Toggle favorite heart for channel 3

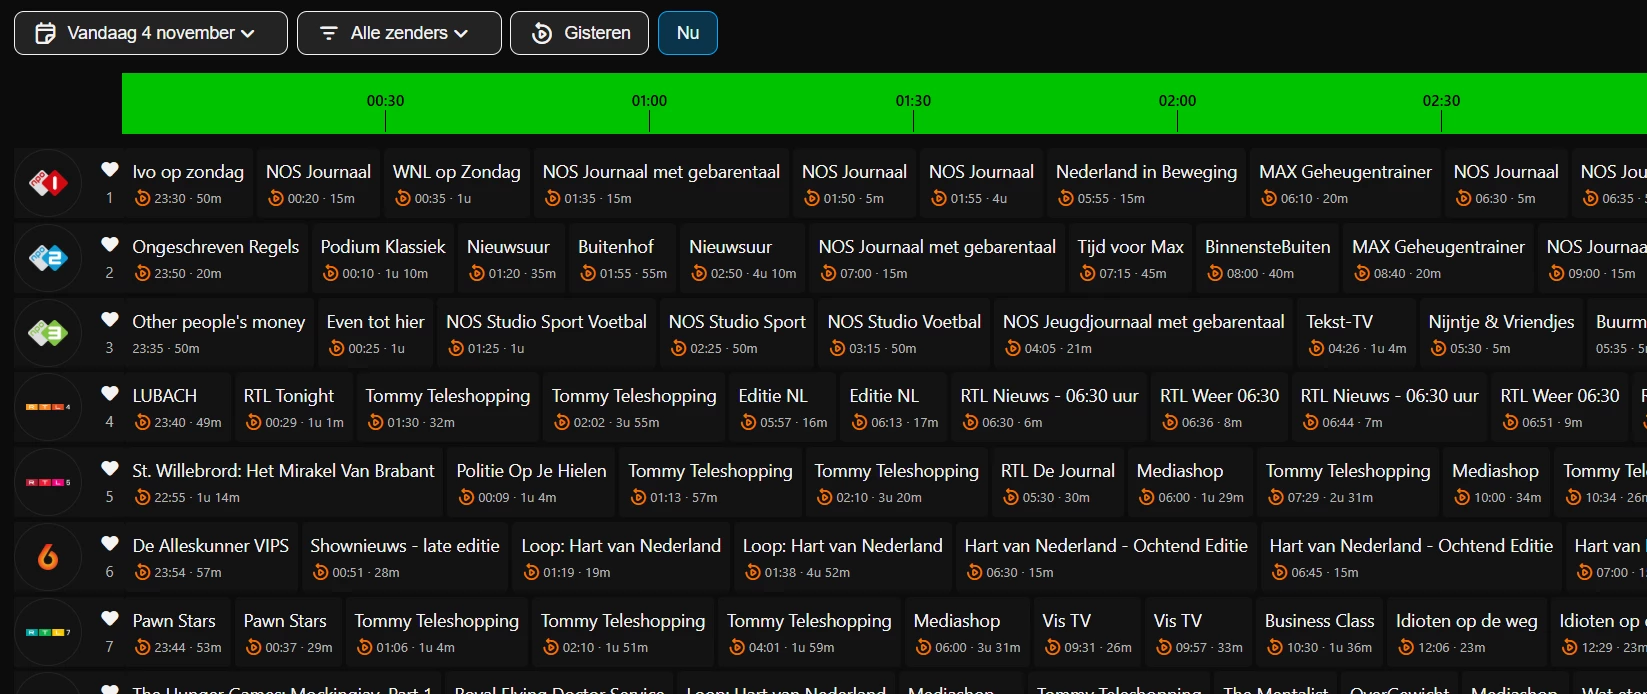point(110,320)
